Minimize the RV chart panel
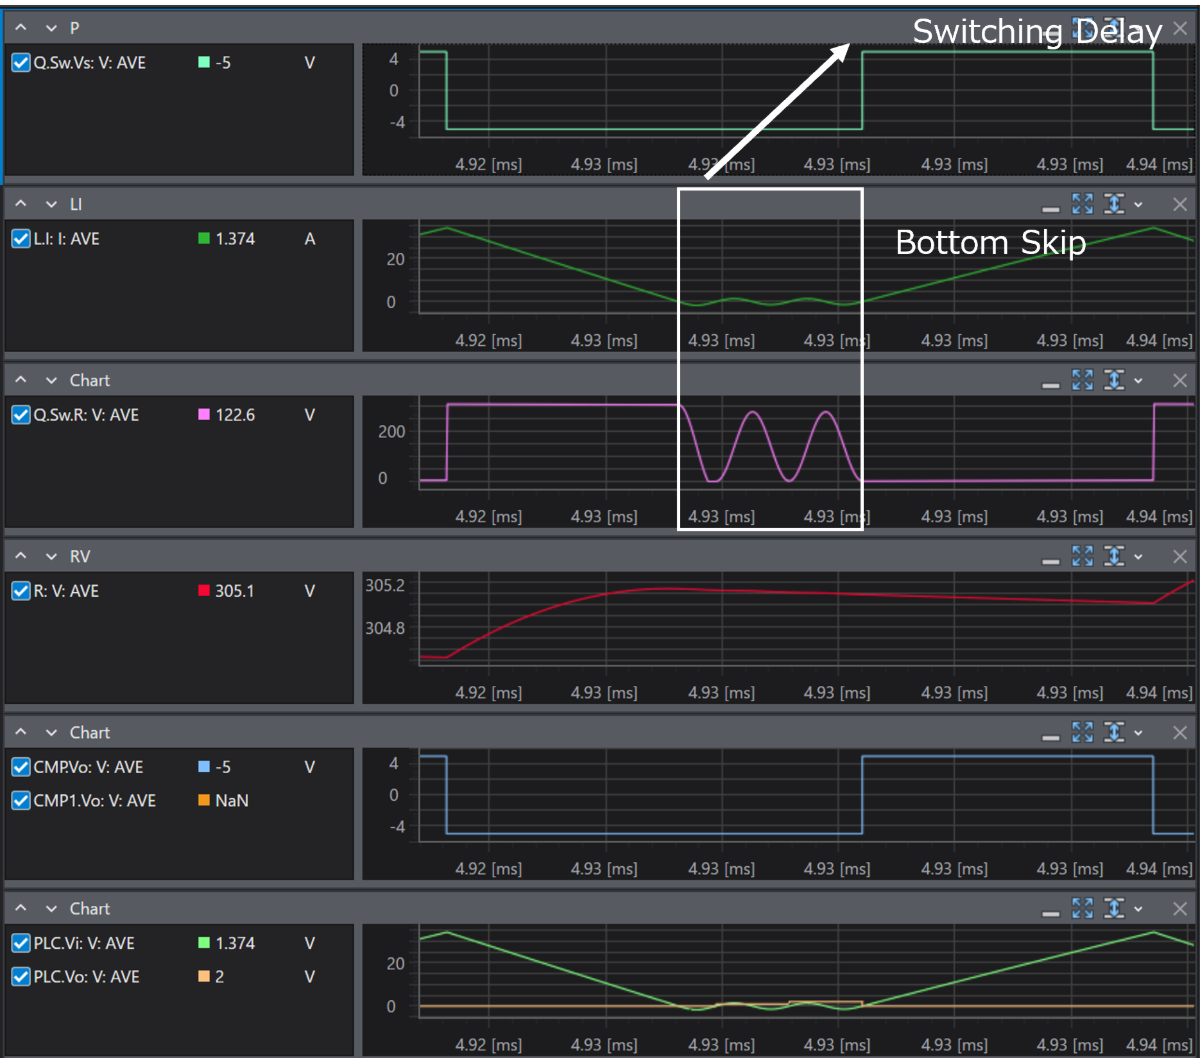Image resolution: width=1200 pixels, height=1058 pixels. [1050, 558]
